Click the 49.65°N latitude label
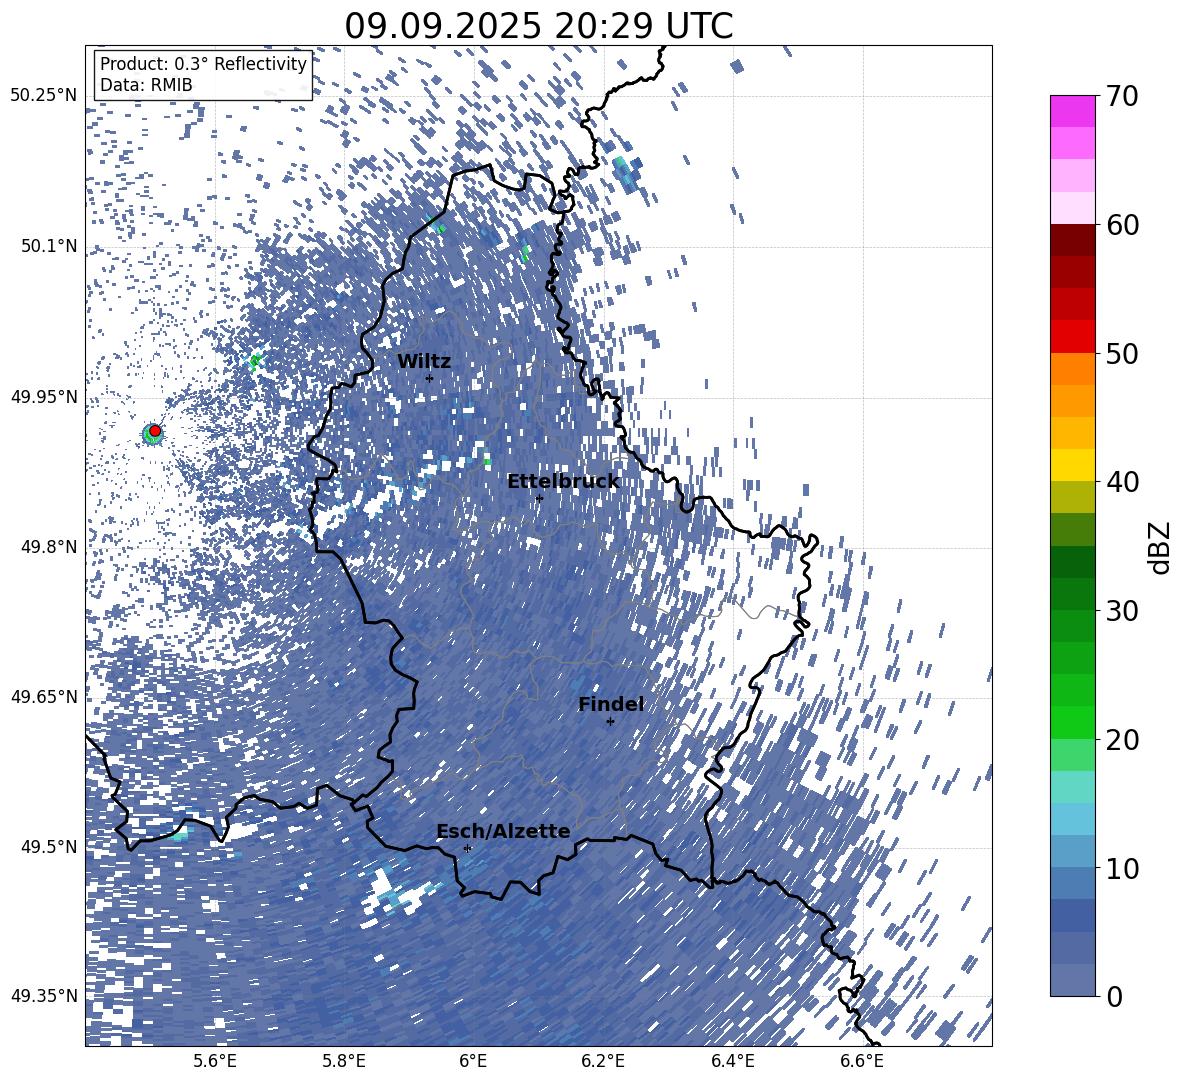The width and height of the screenshot is (1184, 1081). tap(44, 697)
